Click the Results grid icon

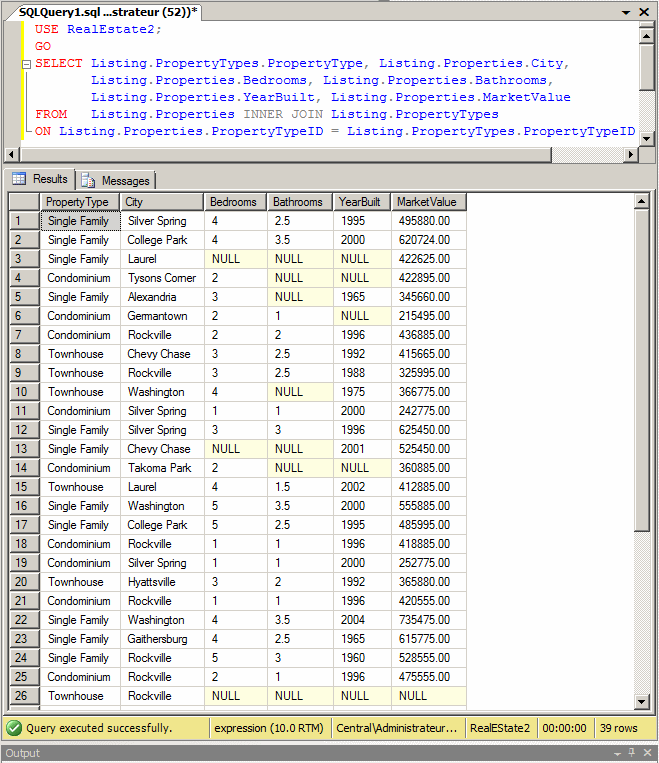click(x=19, y=179)
